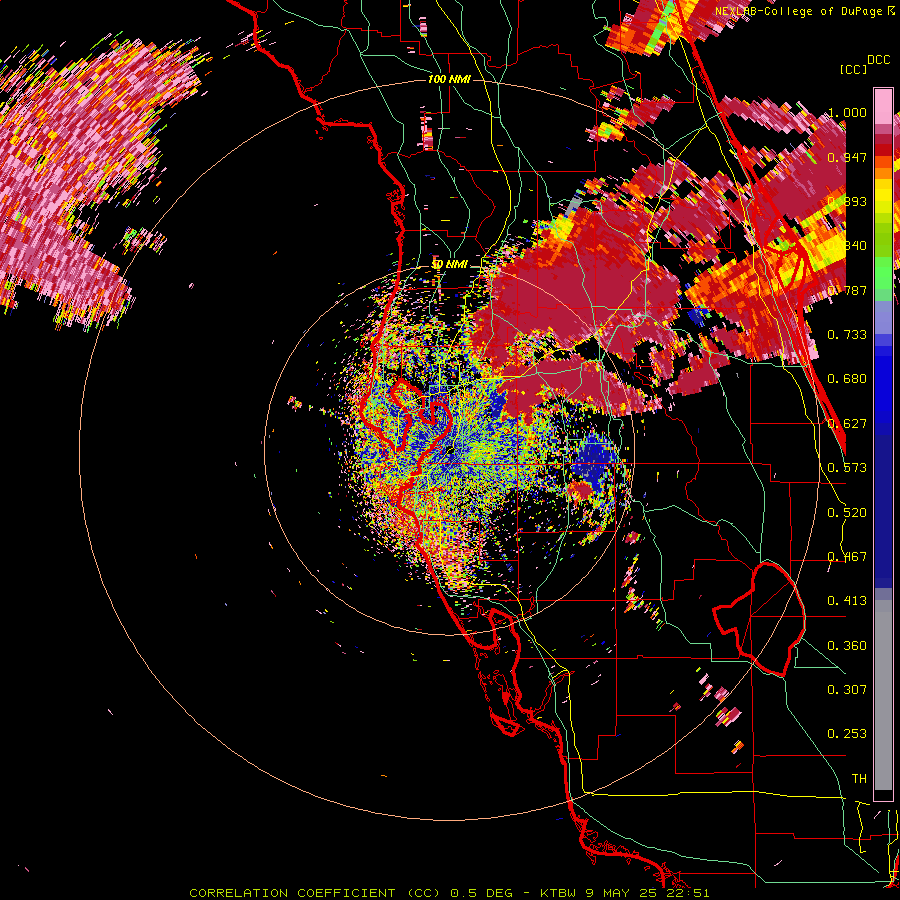This screenshot has height=900, width=900.
Task: Select the 0.520 legend value
Action: pyautogui.click(x=847, y=513)
